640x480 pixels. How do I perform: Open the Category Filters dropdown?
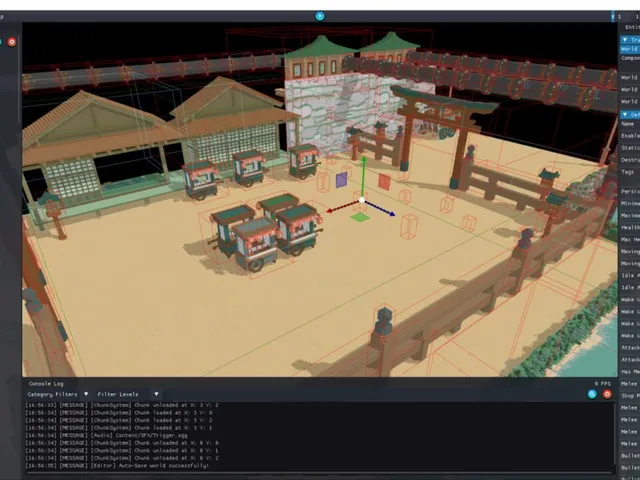58,394
